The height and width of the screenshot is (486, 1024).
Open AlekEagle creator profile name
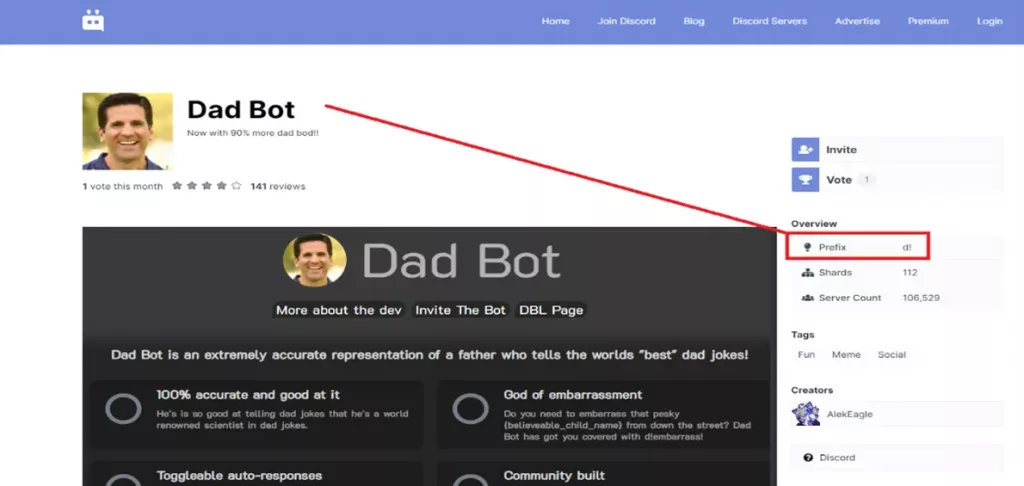(x=850, y=414)
